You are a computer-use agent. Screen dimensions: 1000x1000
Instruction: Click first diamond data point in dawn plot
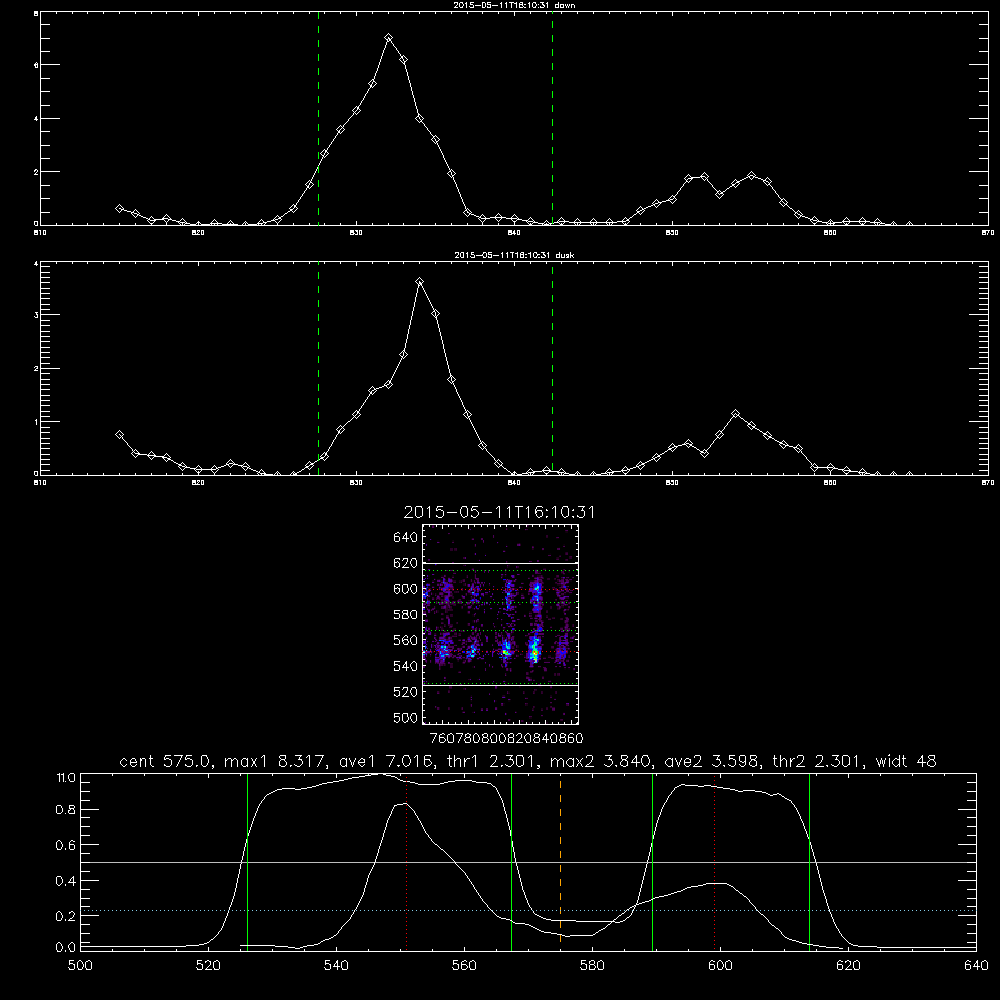click(x=119, y=209)
